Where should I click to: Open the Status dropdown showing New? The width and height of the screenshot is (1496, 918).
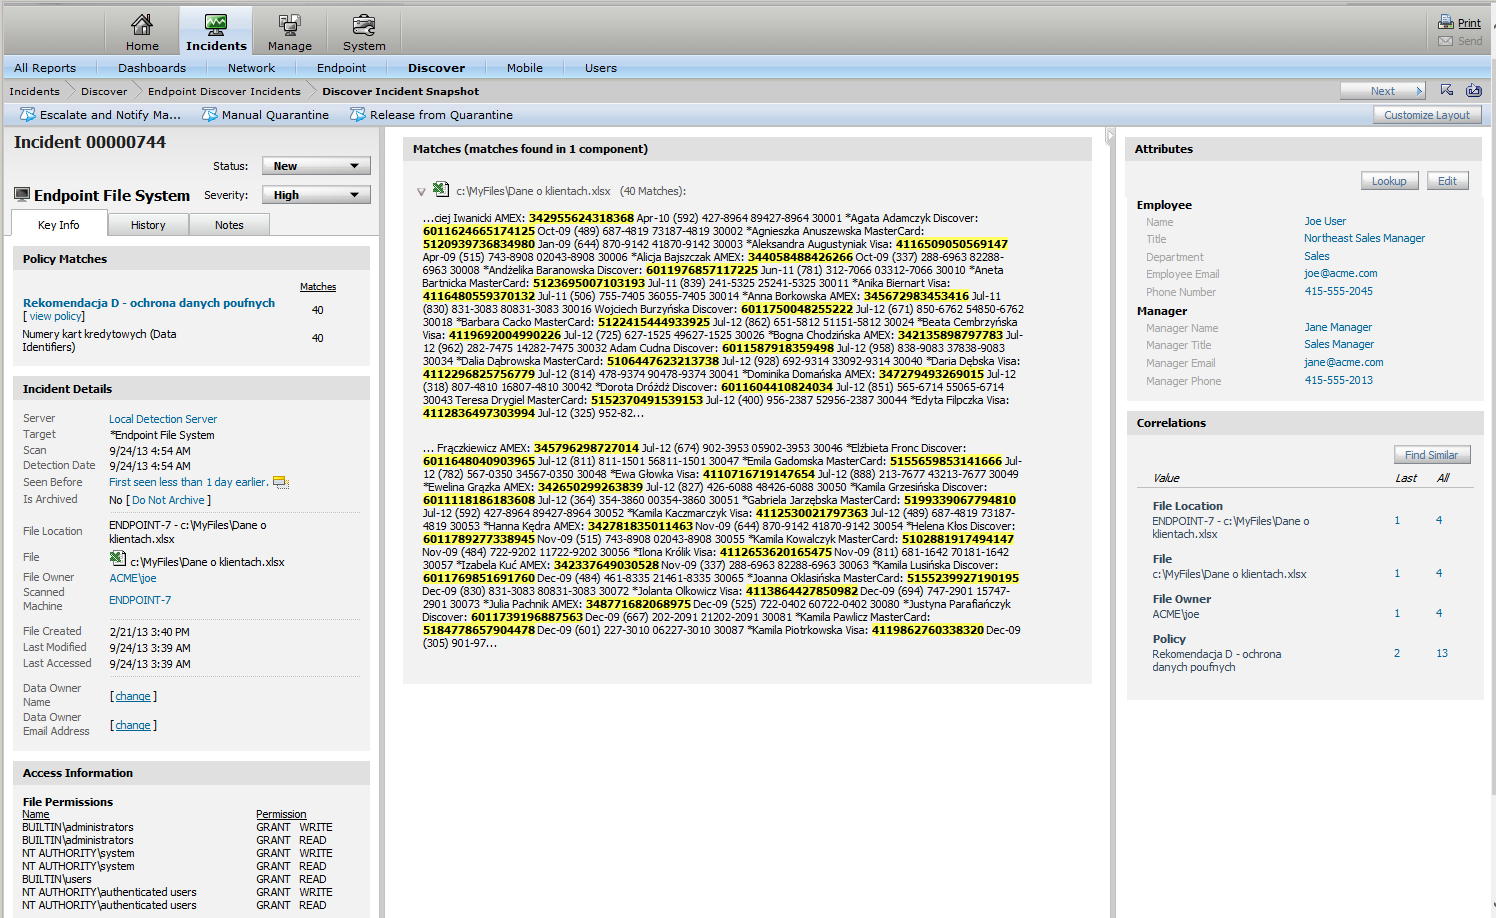(316, 166)
